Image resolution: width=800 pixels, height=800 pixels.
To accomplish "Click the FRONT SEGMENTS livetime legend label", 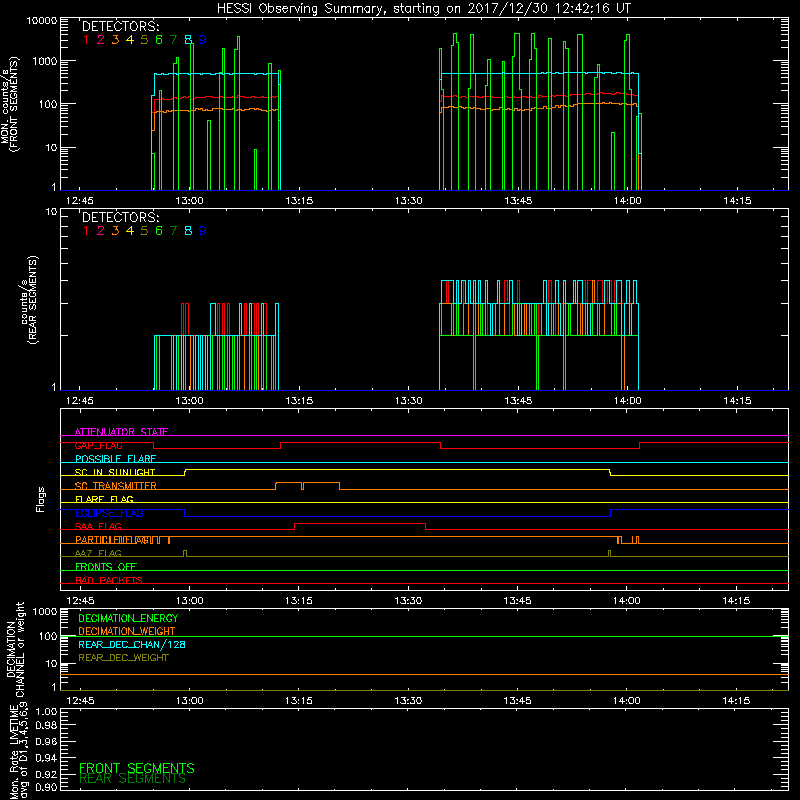I will click(137, 768).
